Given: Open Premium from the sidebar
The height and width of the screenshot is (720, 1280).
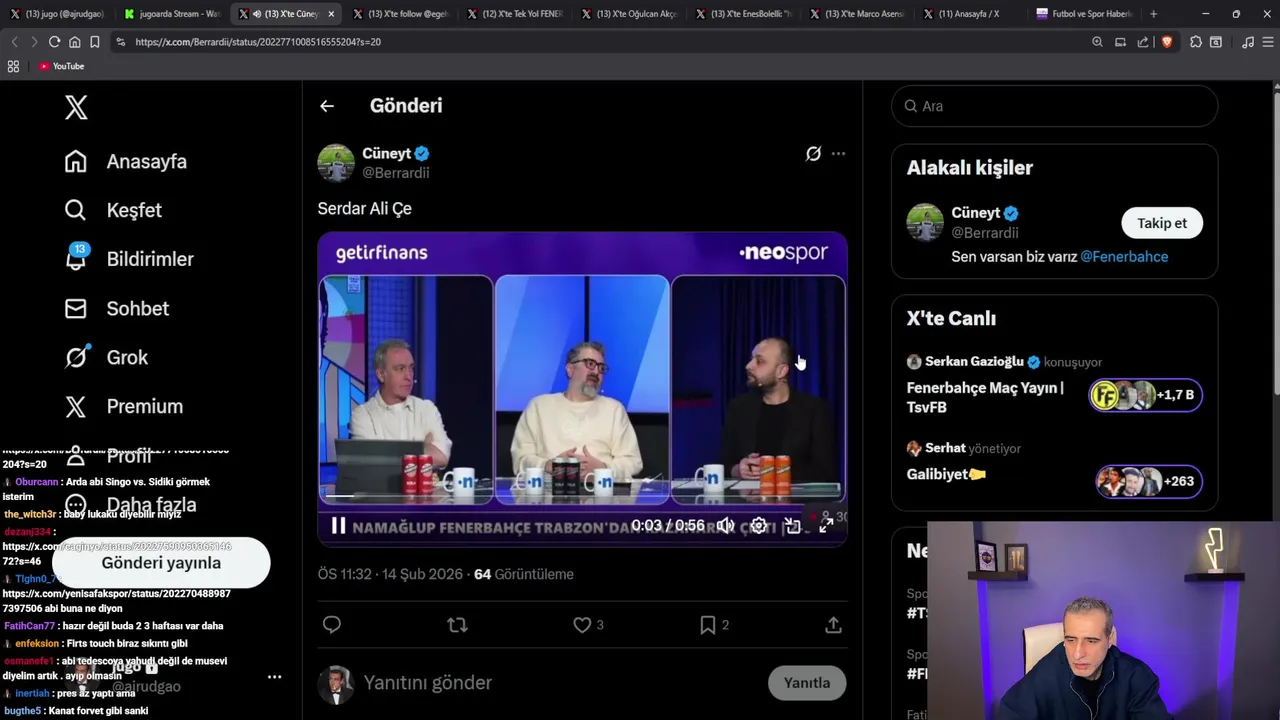Looking at the screenshot, I should pos(124,406).
